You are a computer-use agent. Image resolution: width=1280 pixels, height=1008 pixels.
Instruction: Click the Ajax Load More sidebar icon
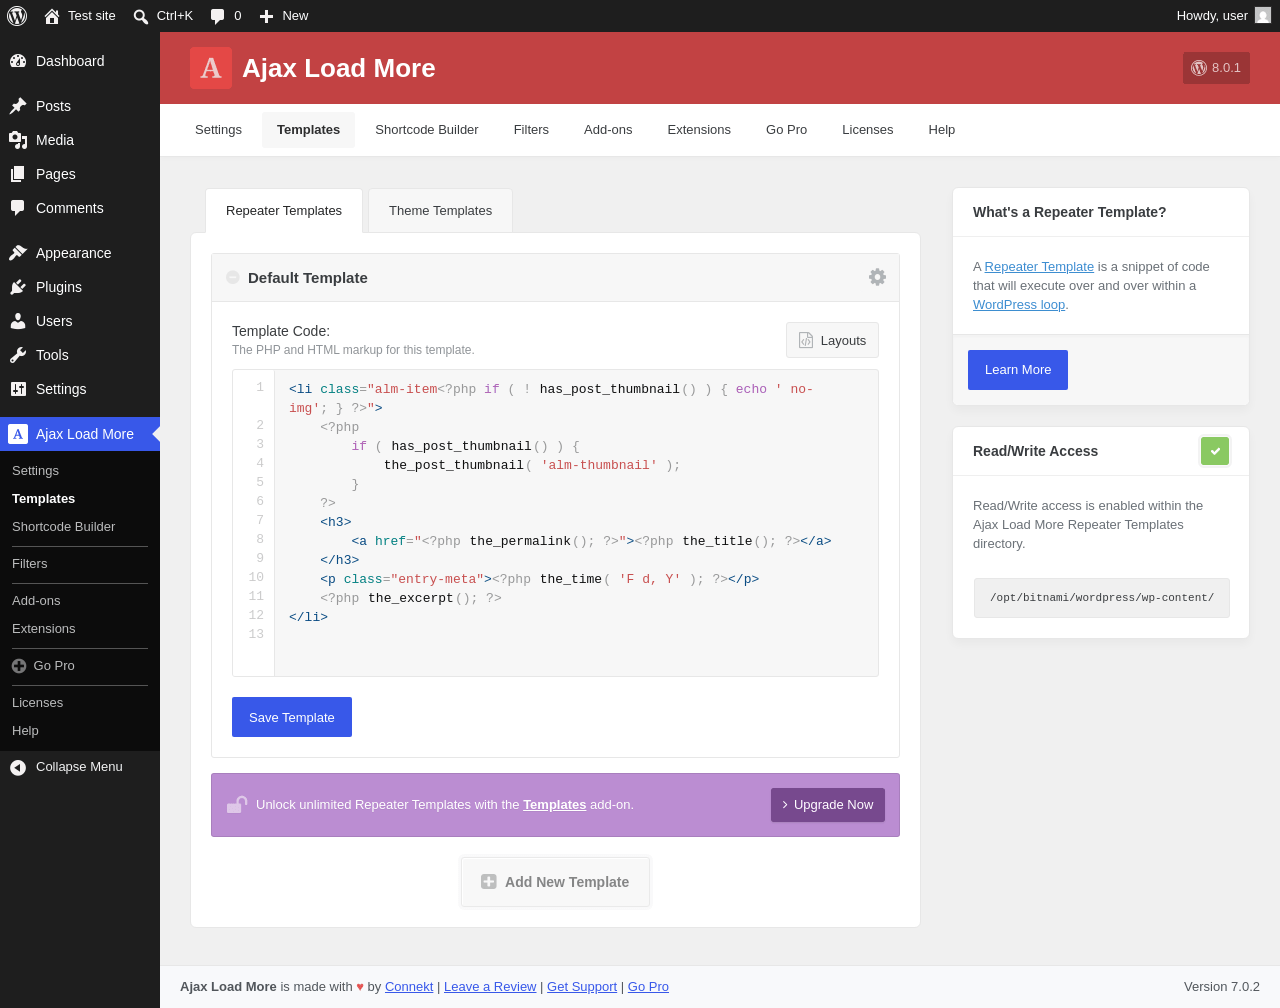pyautogui.click(x=18, y=434)
